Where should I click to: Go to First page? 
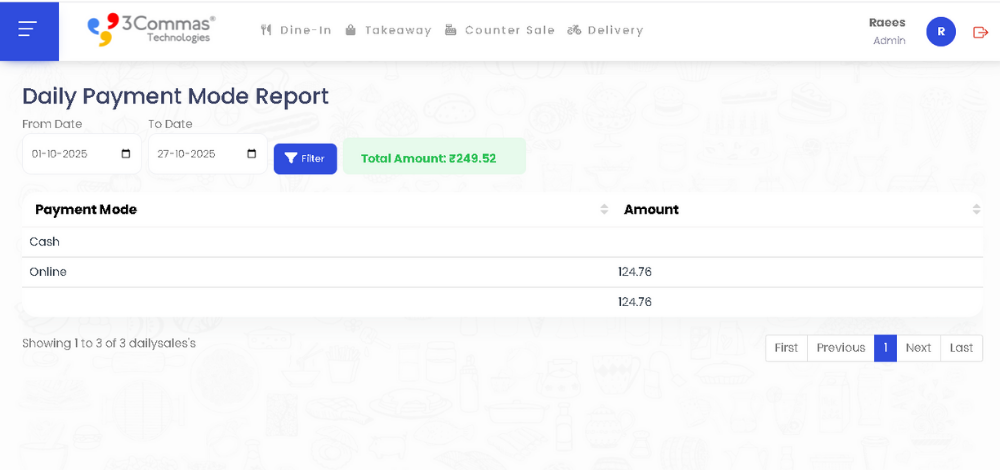click(x=786, y=348)
